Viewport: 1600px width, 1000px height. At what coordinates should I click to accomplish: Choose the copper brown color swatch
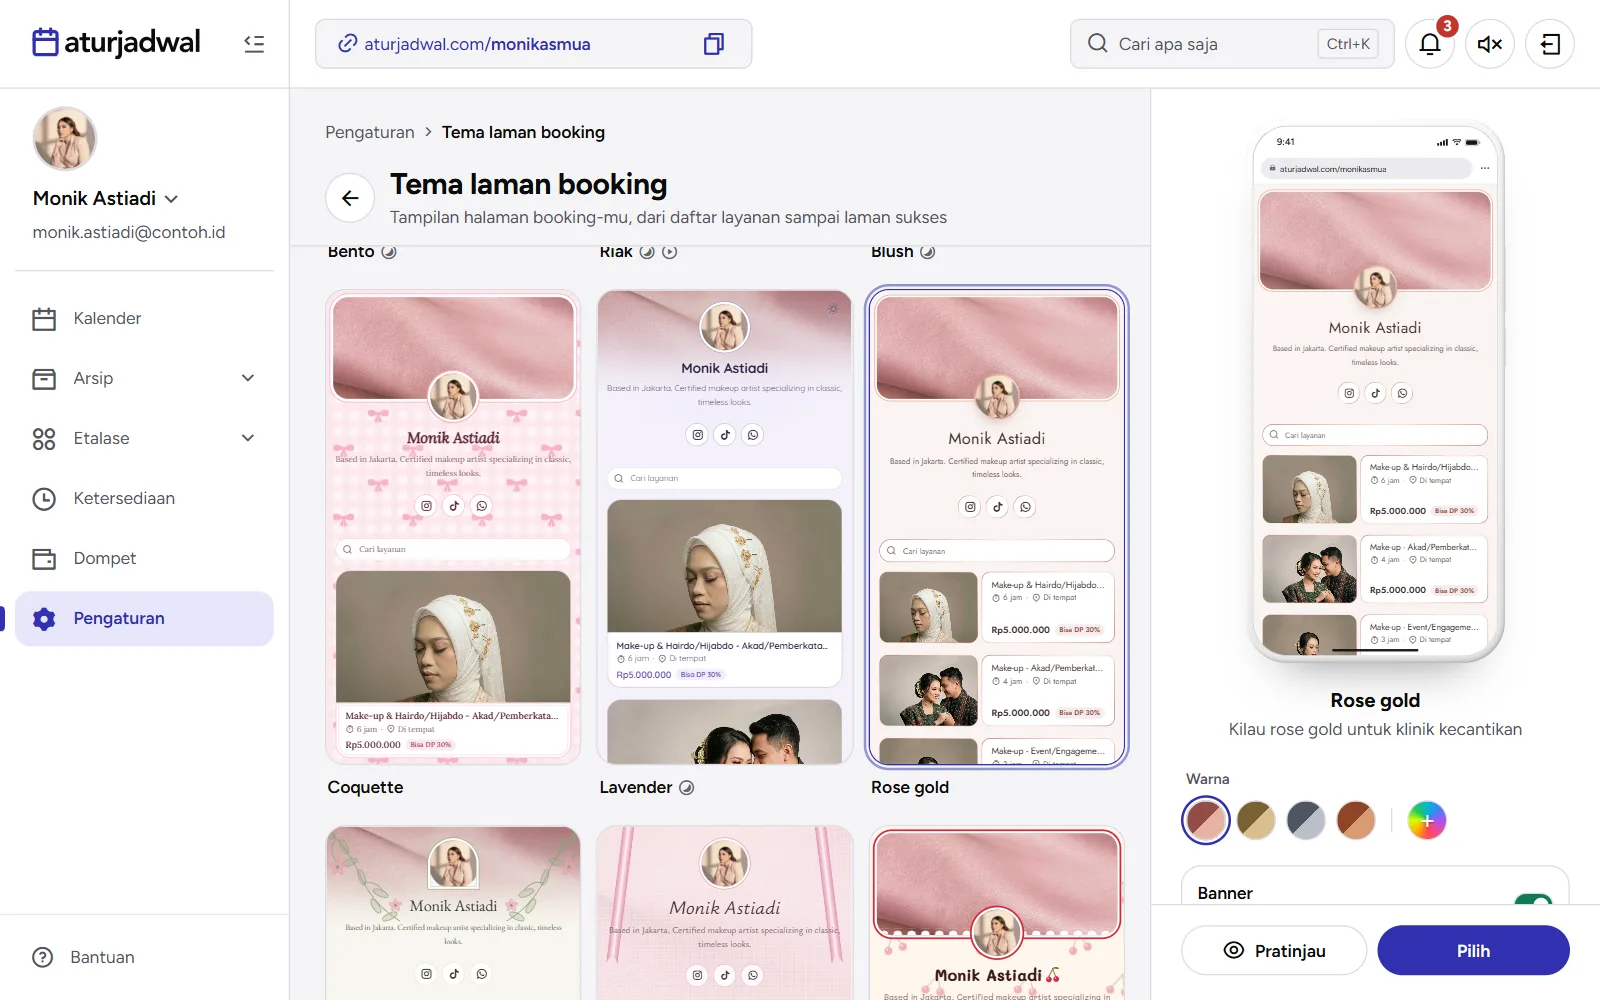pos(1356,820)
